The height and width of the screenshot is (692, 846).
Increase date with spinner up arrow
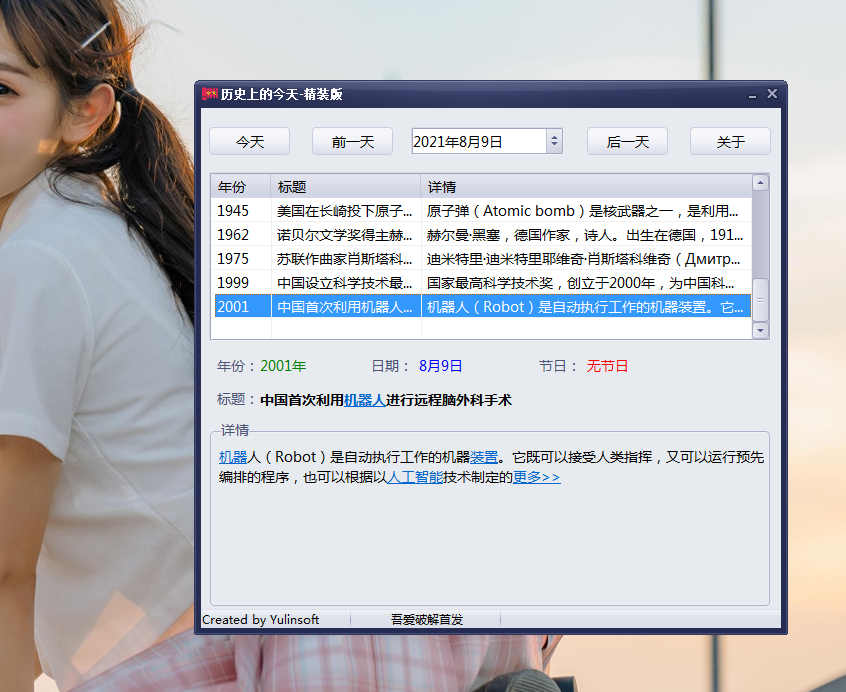pyautogui.click(x=554, y=137)
